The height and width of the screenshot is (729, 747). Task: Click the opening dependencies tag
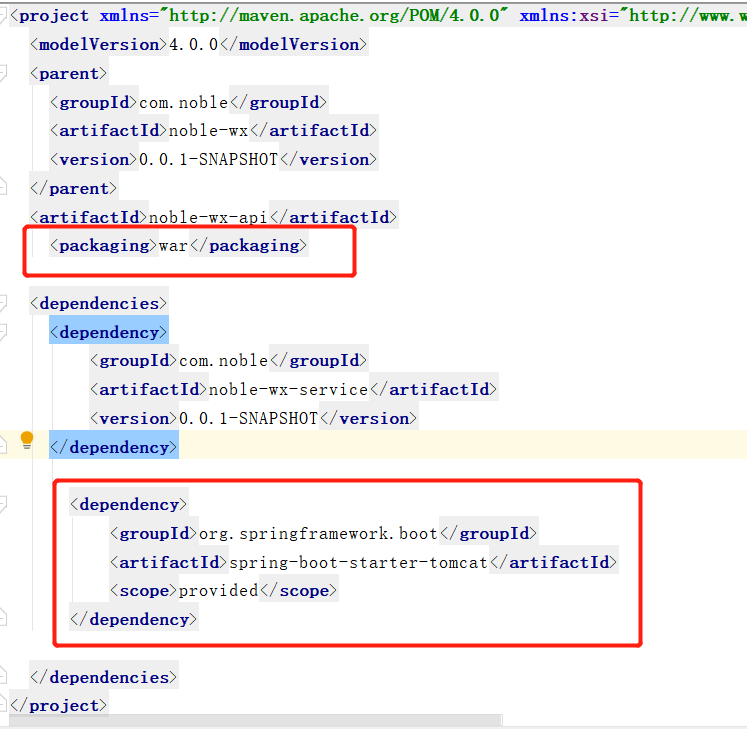click(x=99, y=304)
